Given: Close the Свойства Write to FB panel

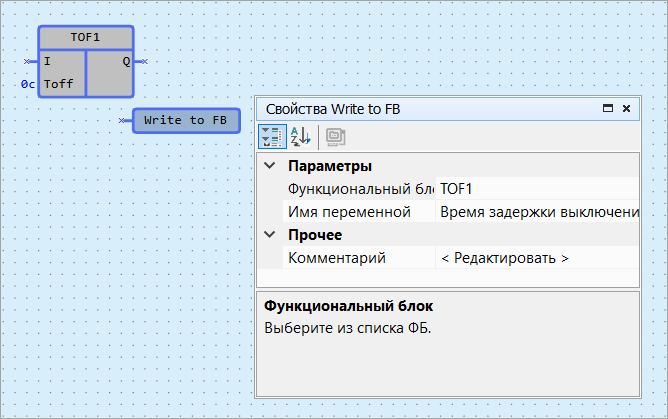Looking at the screenshot, I should [x=626, y=108].
